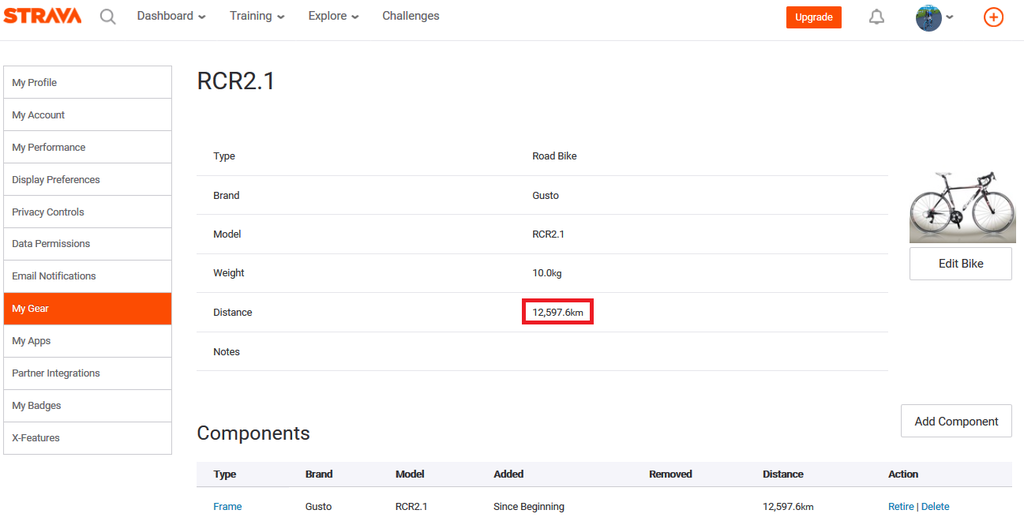The height and width of the screenshot is (525, 1024).
Task: Expand the Explore dropdown
Action: coord(334,16)
